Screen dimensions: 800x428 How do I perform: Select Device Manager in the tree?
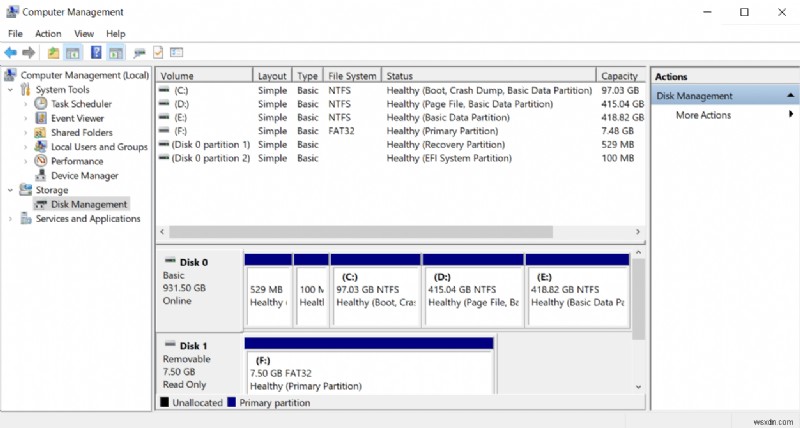[85, 175]
